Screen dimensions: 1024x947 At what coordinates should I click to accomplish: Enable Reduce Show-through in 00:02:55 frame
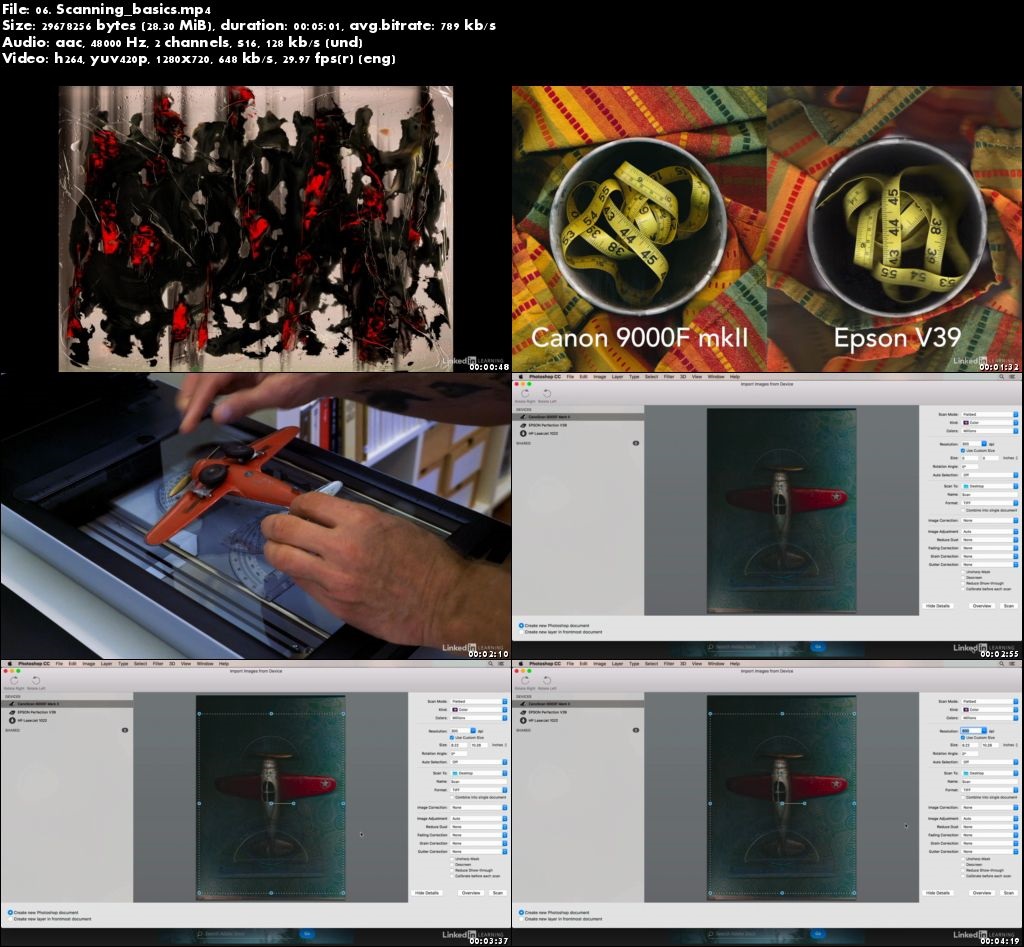[963, 583]
